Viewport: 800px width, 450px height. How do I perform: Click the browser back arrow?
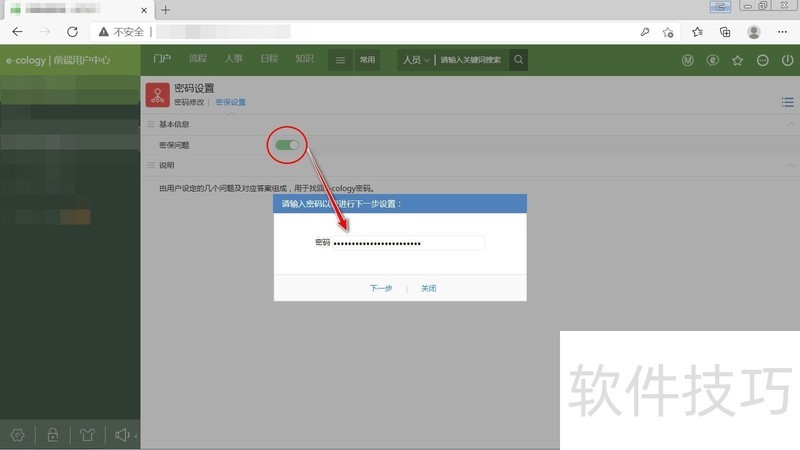[17, 32]
